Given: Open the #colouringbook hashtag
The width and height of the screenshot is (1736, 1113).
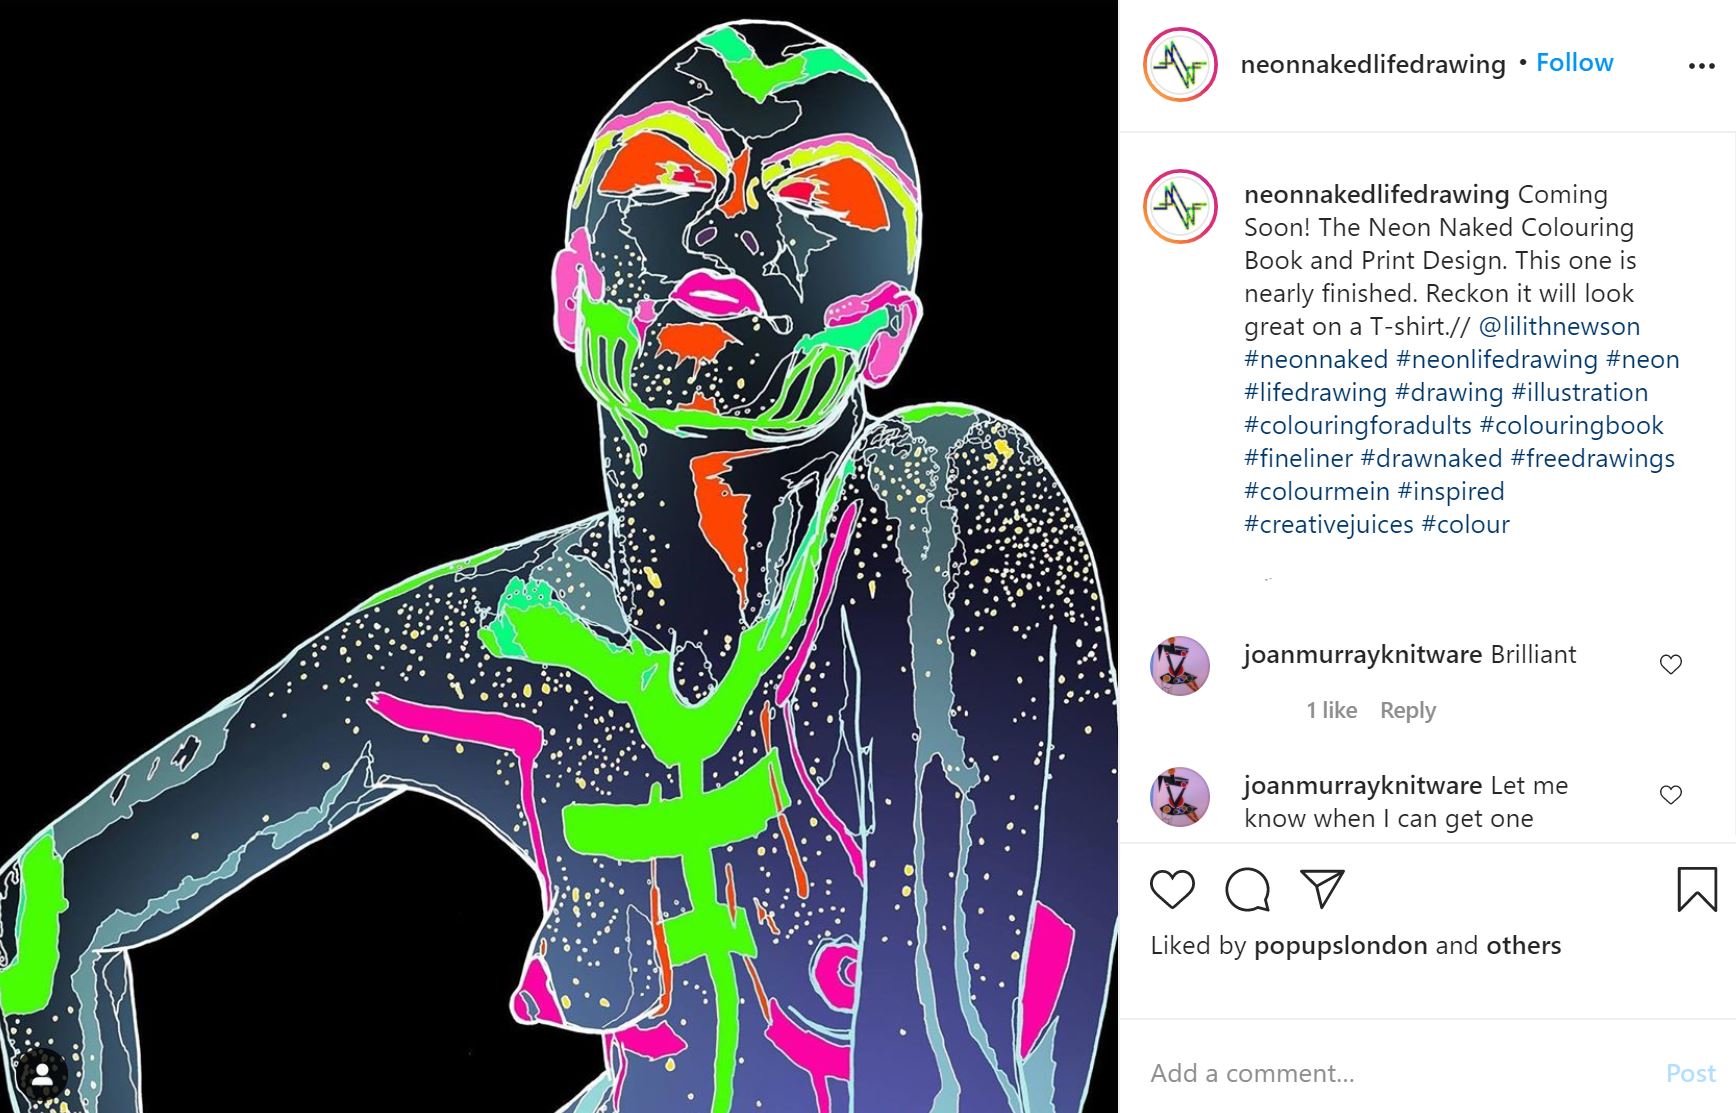Looking at the screenshot, I should click(x=1571, y=425).
